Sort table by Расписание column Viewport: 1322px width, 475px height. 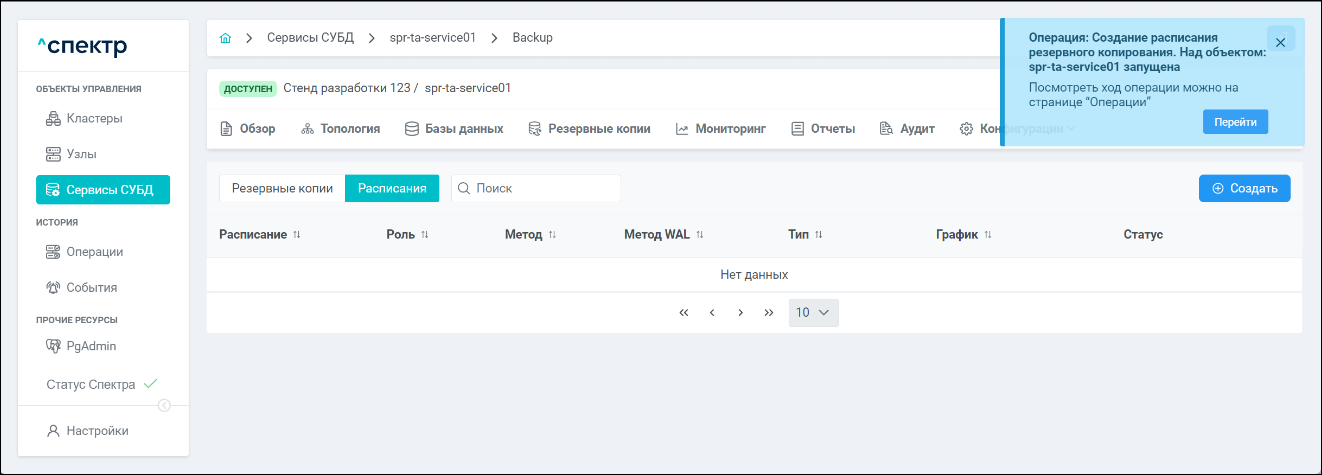pos(296,235)
